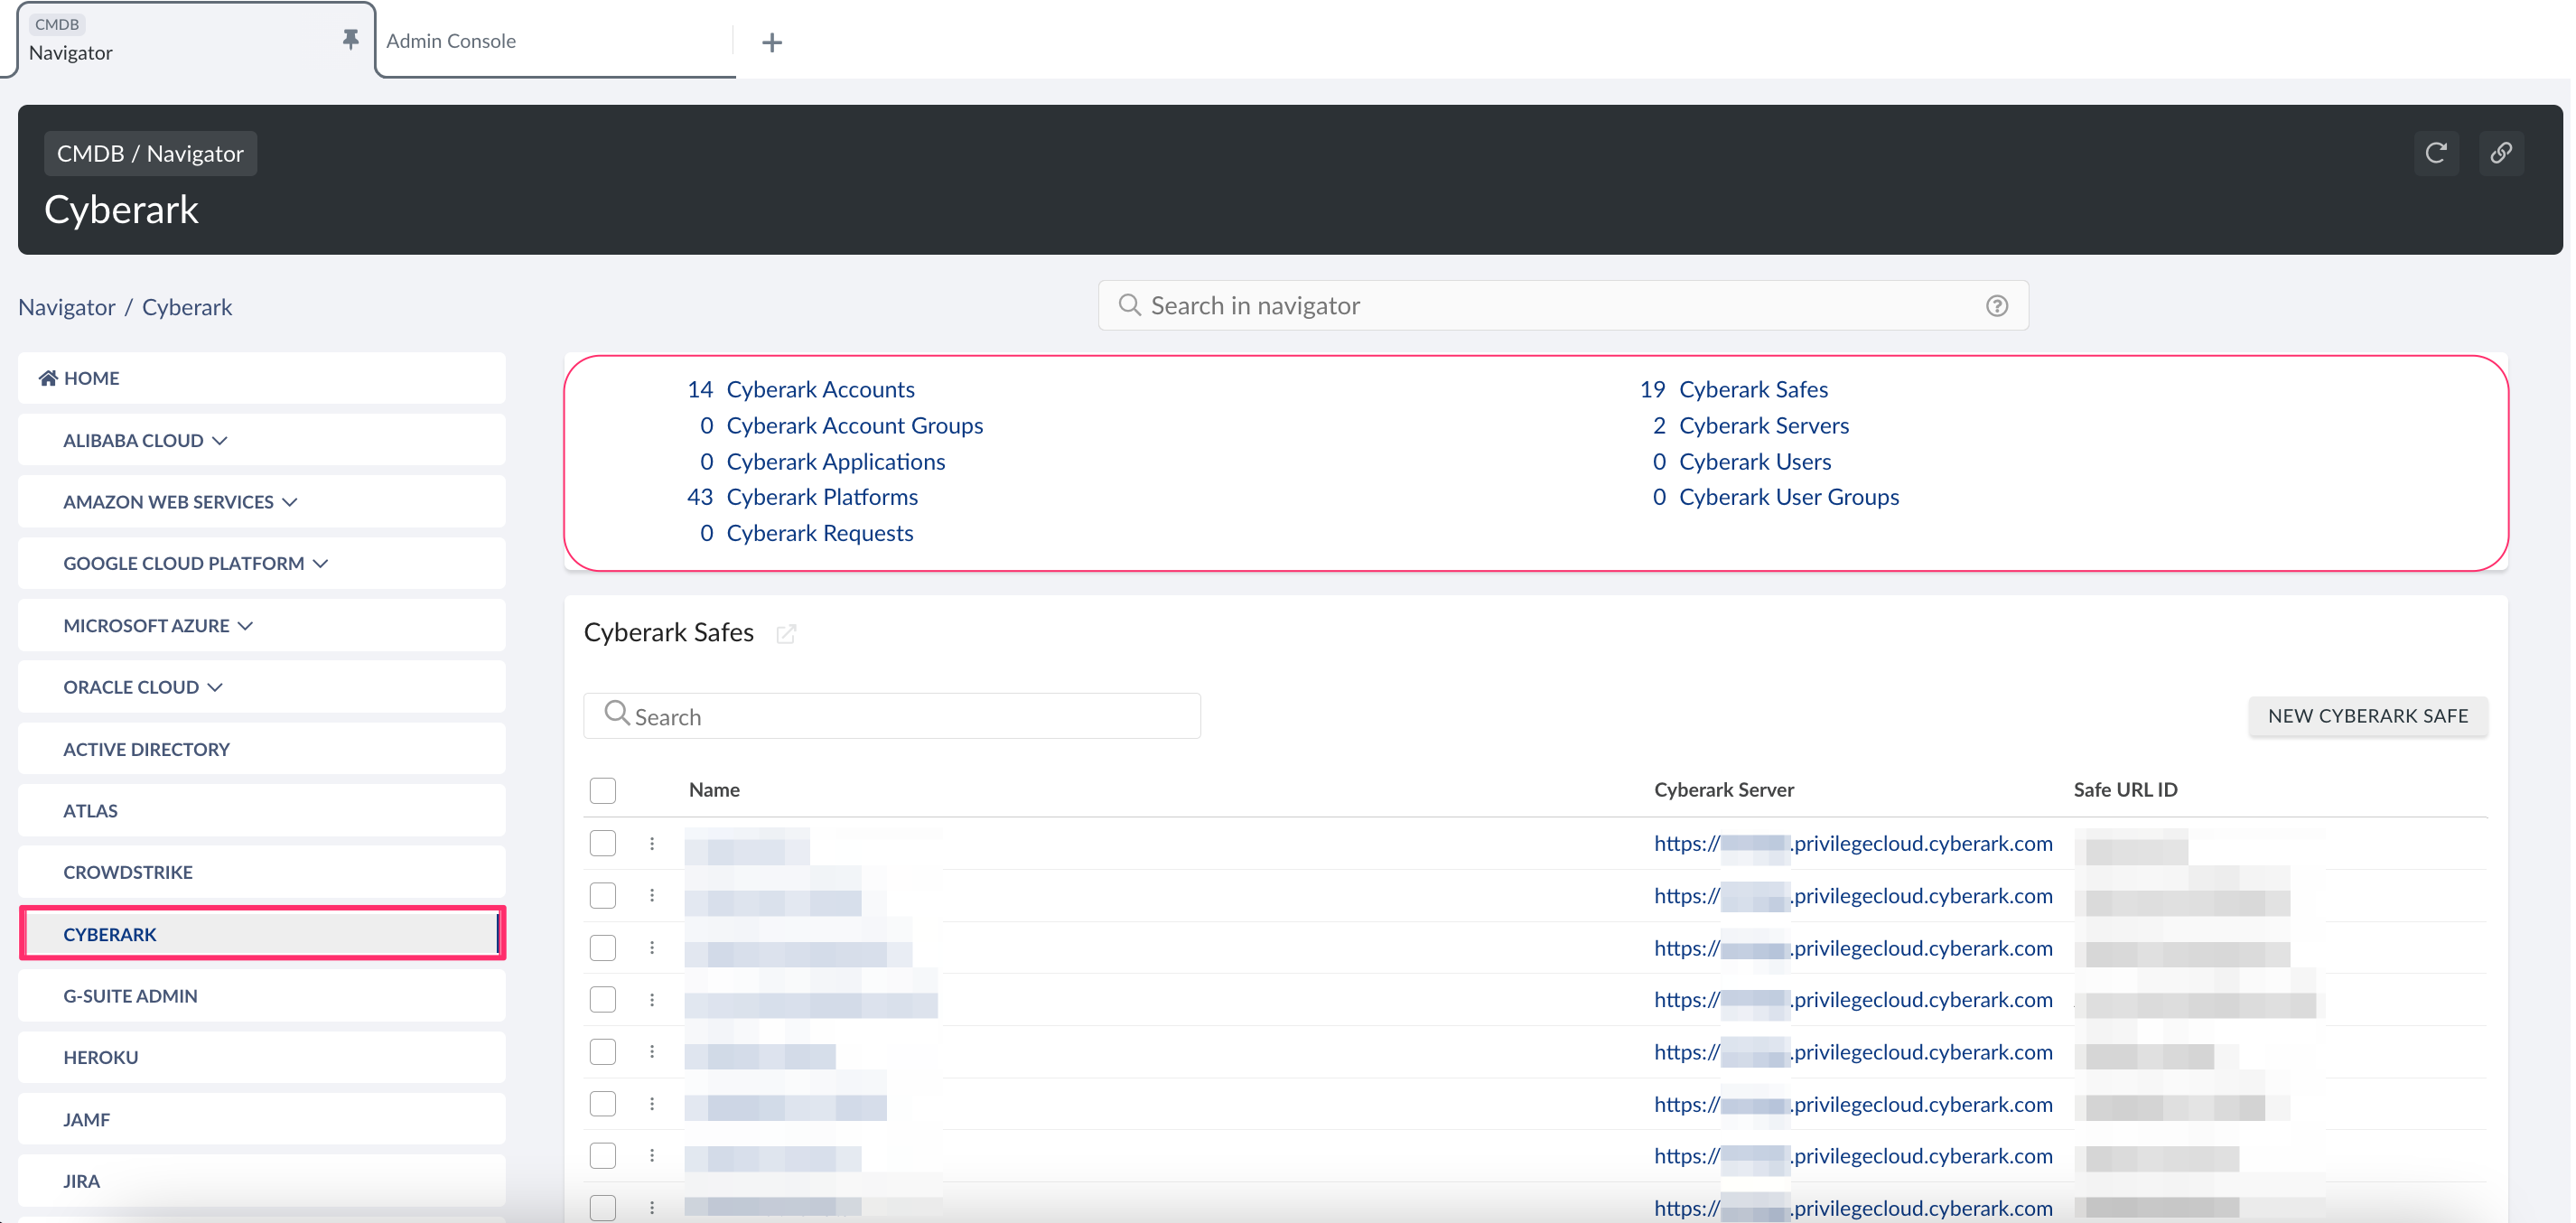Open a new browser tab with the plus icon
Screen dimensions: 2576x1223
(771, 42)
